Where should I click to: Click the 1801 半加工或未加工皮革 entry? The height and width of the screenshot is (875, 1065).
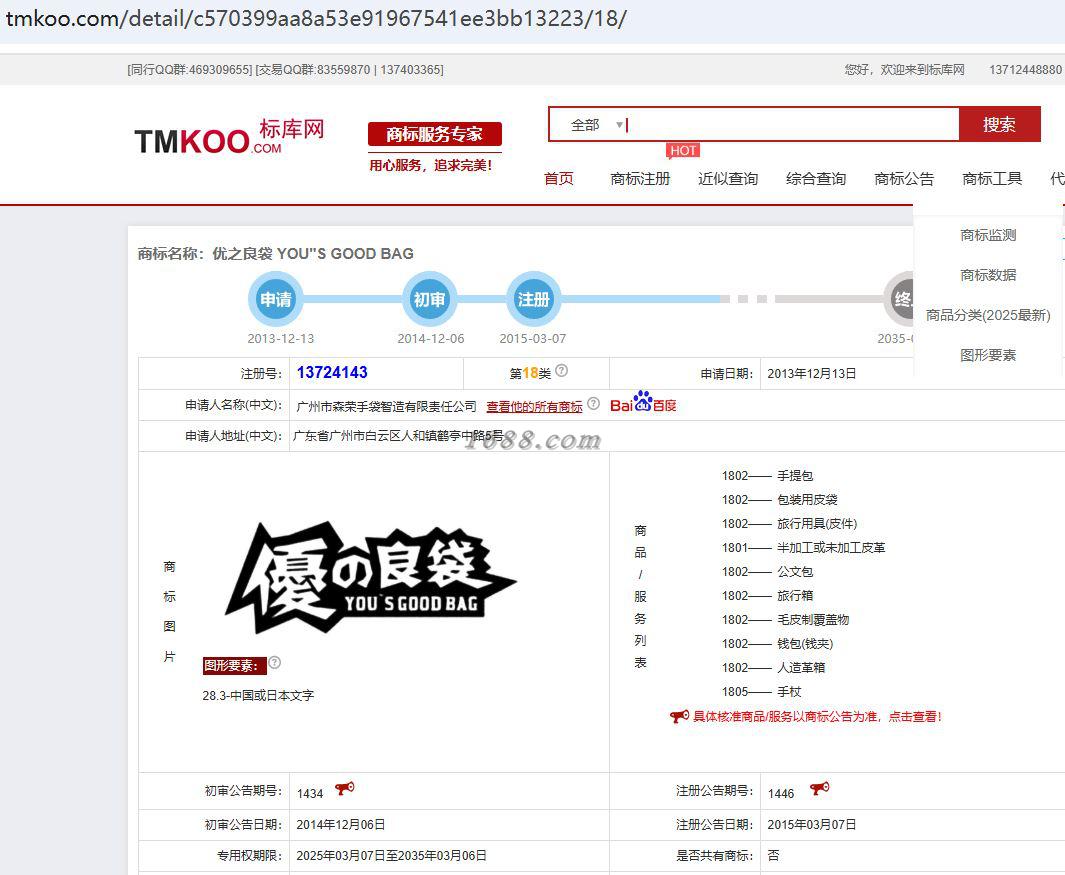click(x=804, y=548)
